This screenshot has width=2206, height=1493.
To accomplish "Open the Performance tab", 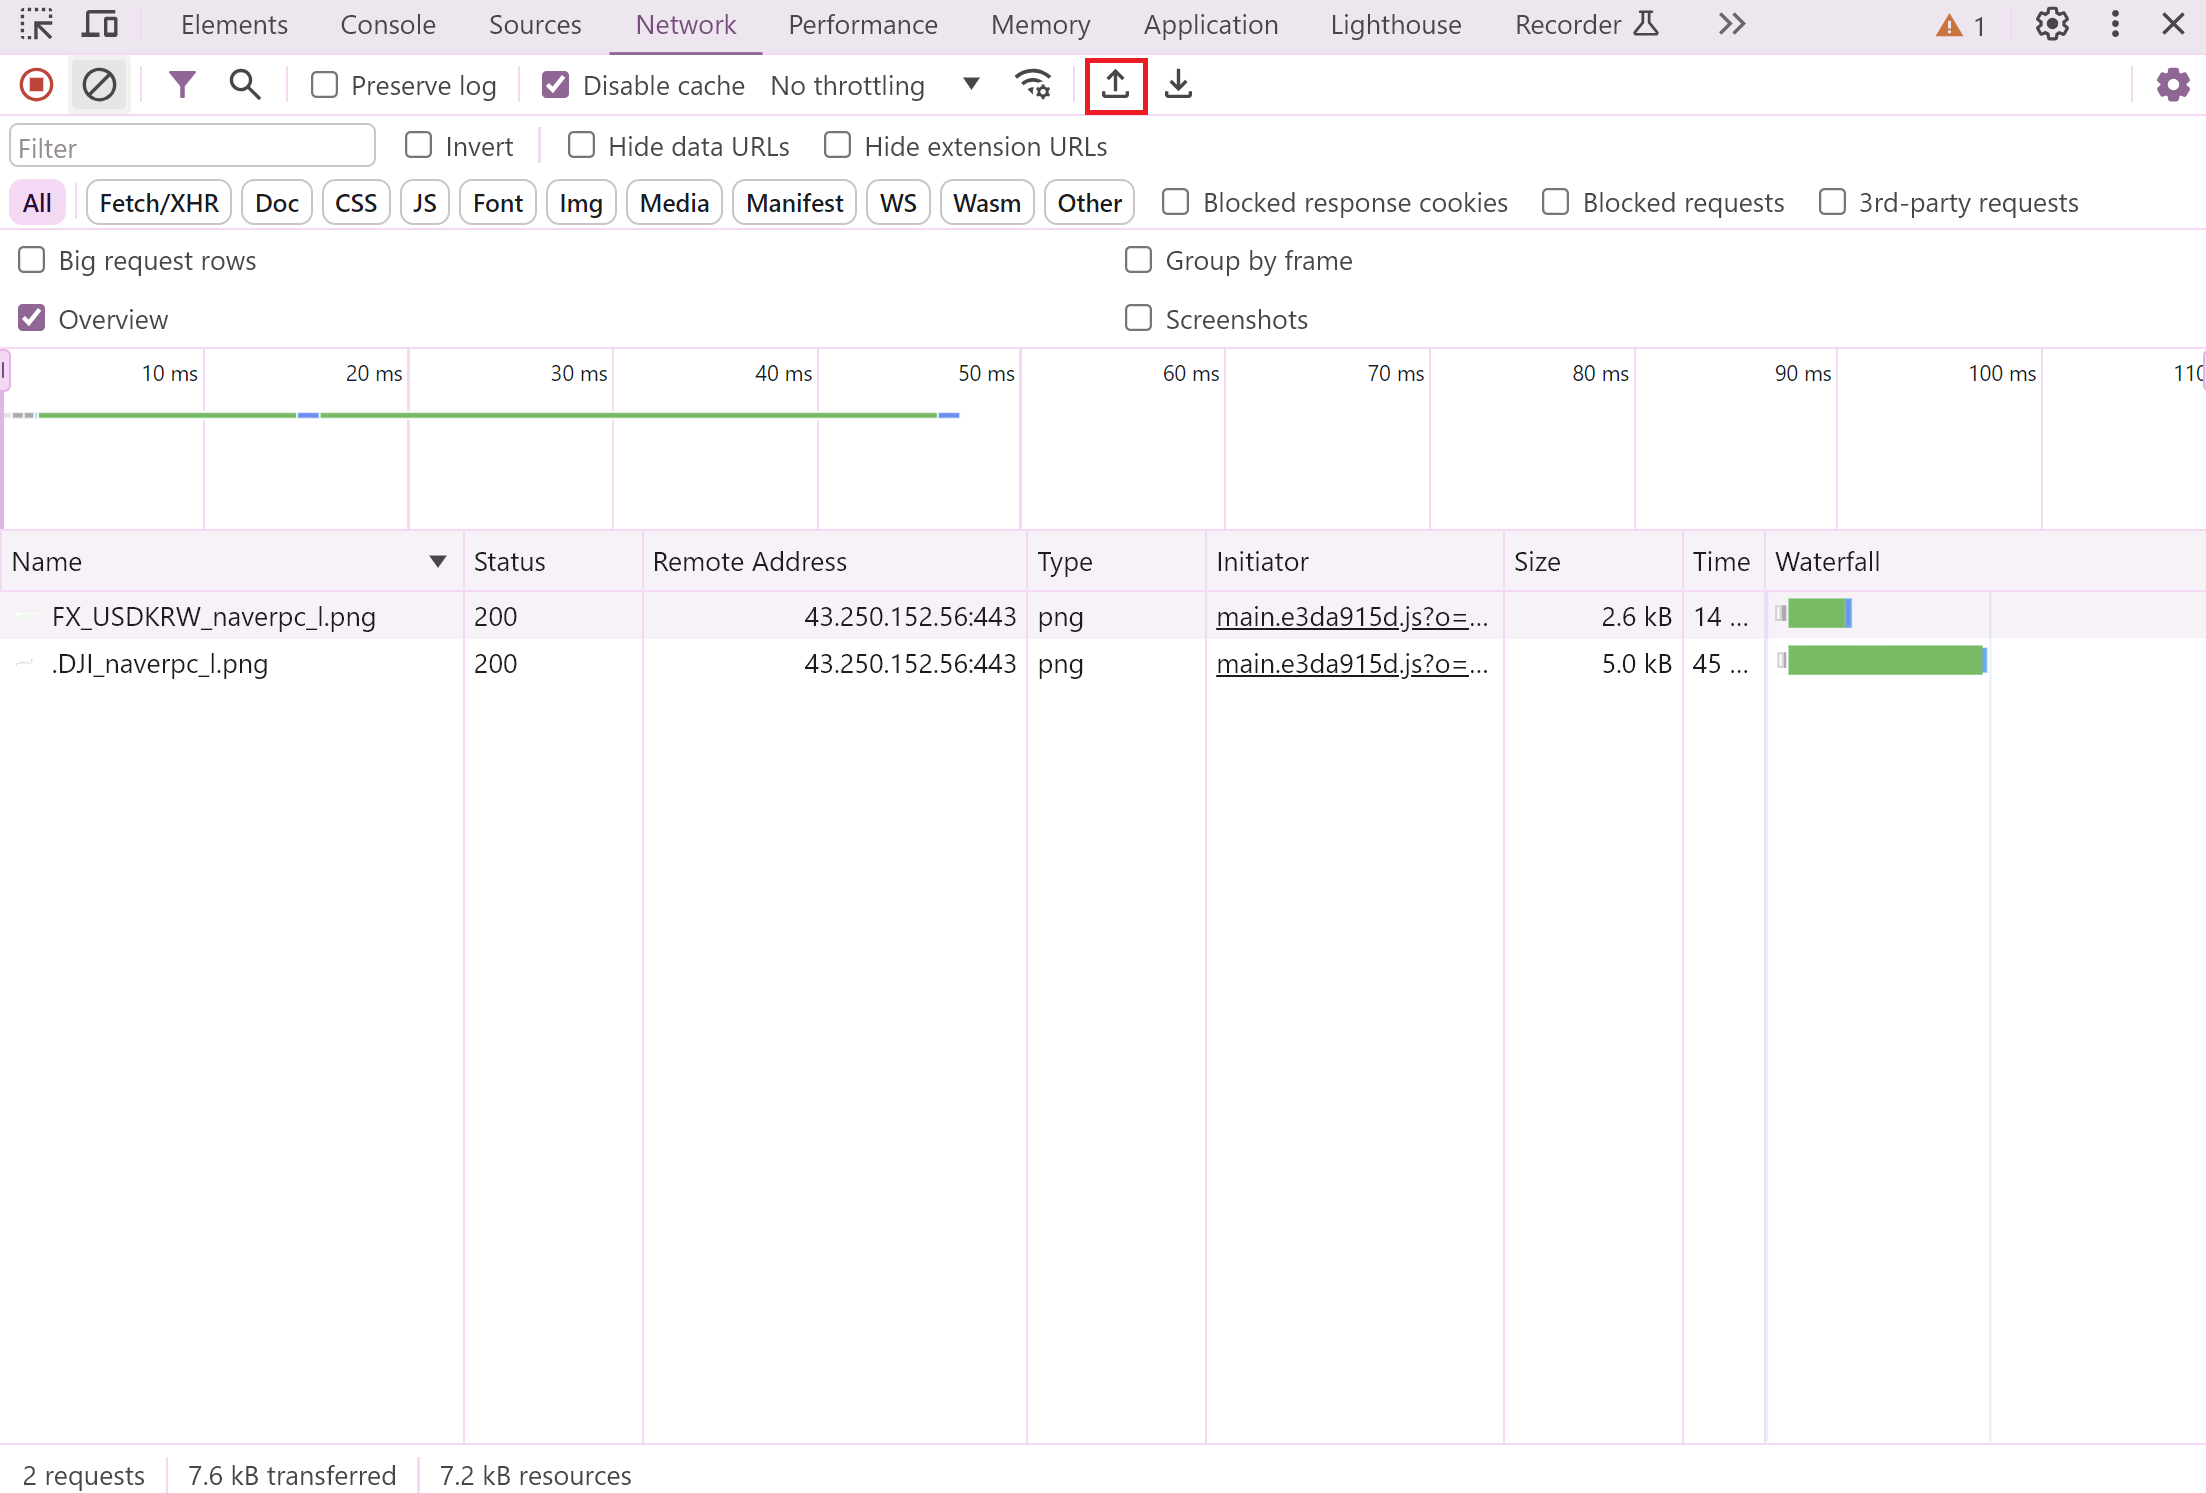I will 862,24.
